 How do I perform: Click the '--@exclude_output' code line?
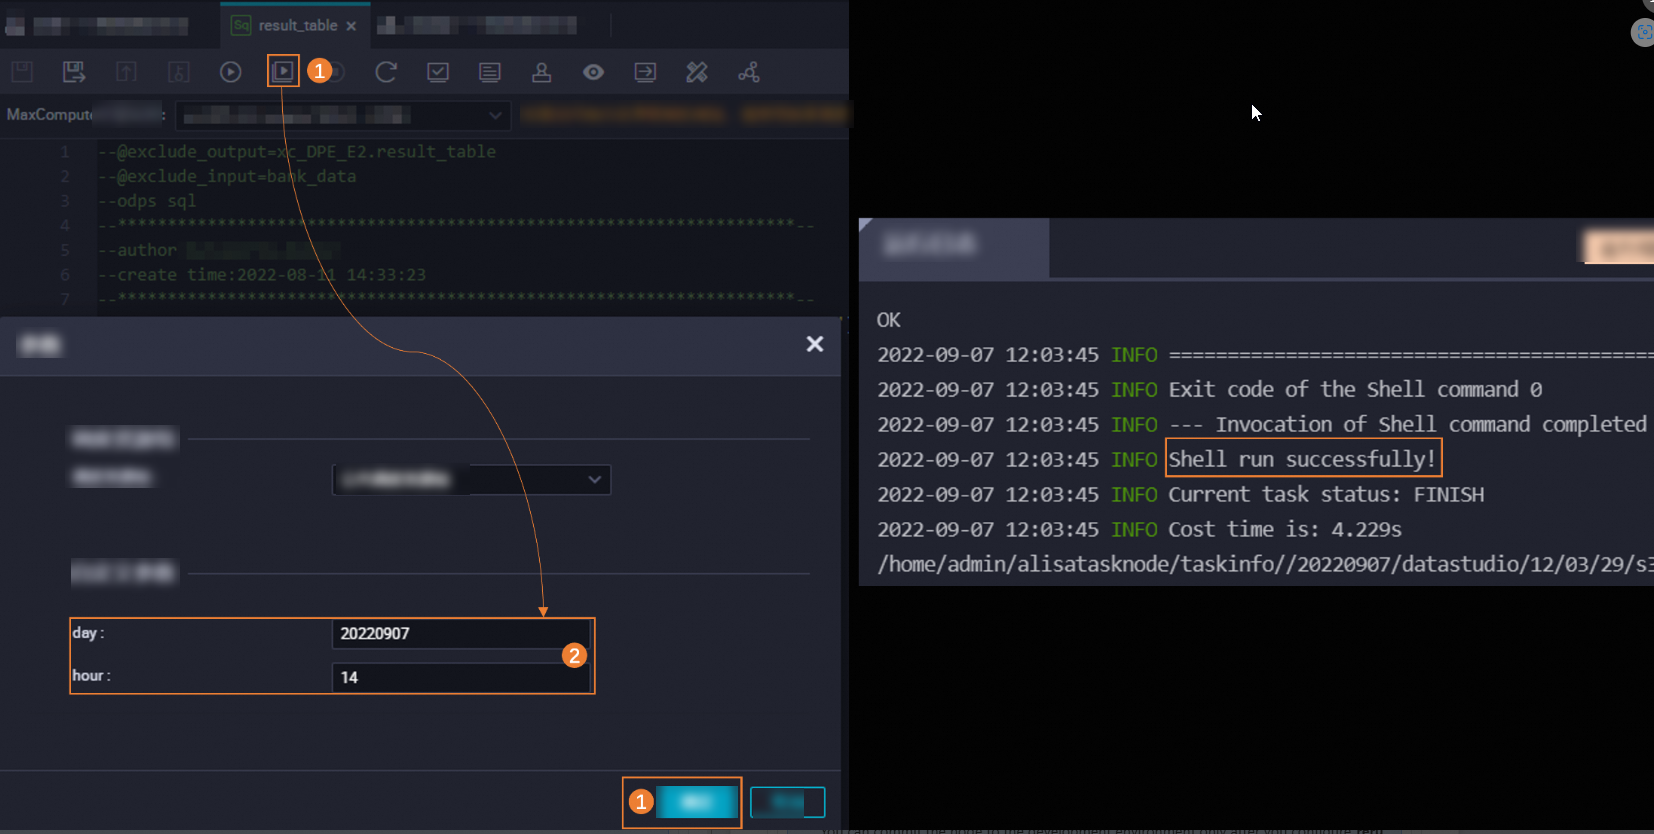coord(297,152)
